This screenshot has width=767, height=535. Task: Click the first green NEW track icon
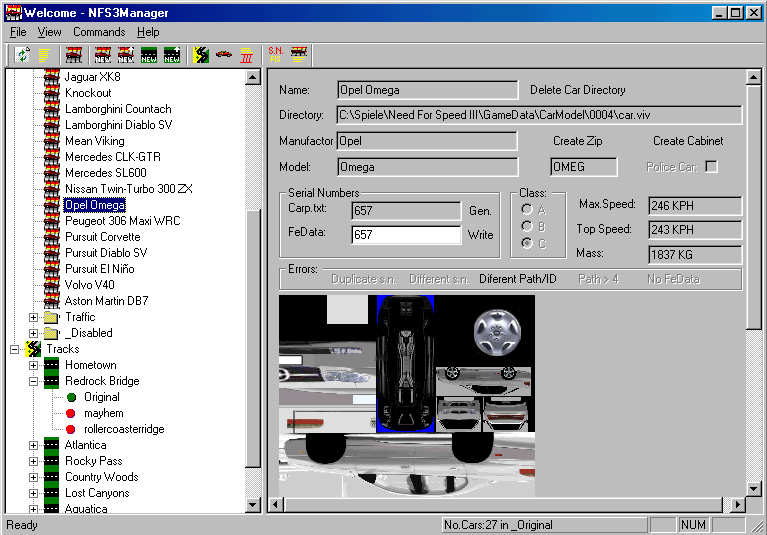coord(149,54)
